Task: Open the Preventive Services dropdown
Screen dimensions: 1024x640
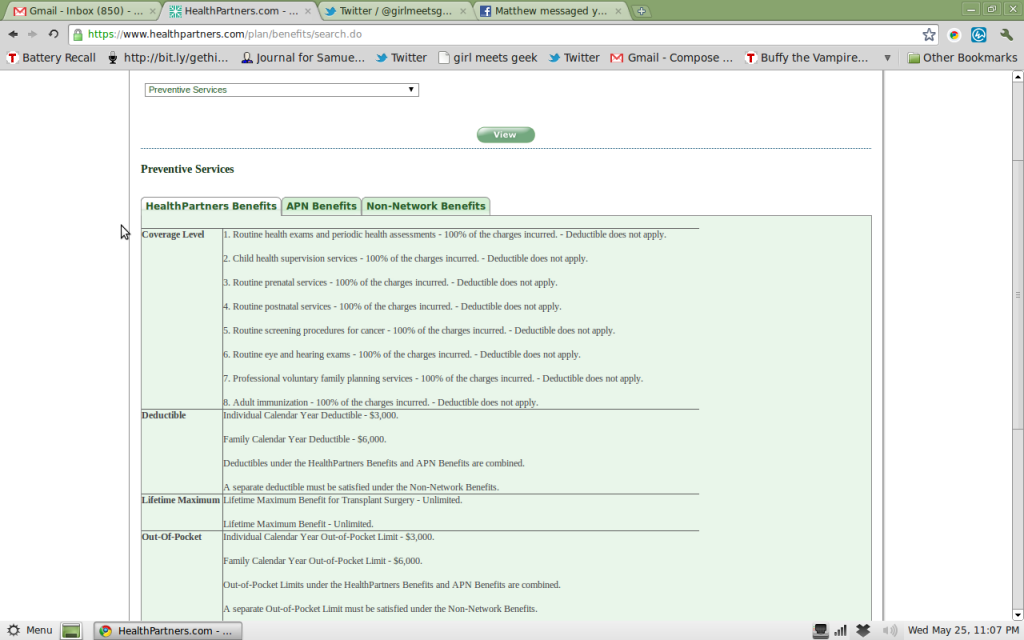Action: (281, 89)
